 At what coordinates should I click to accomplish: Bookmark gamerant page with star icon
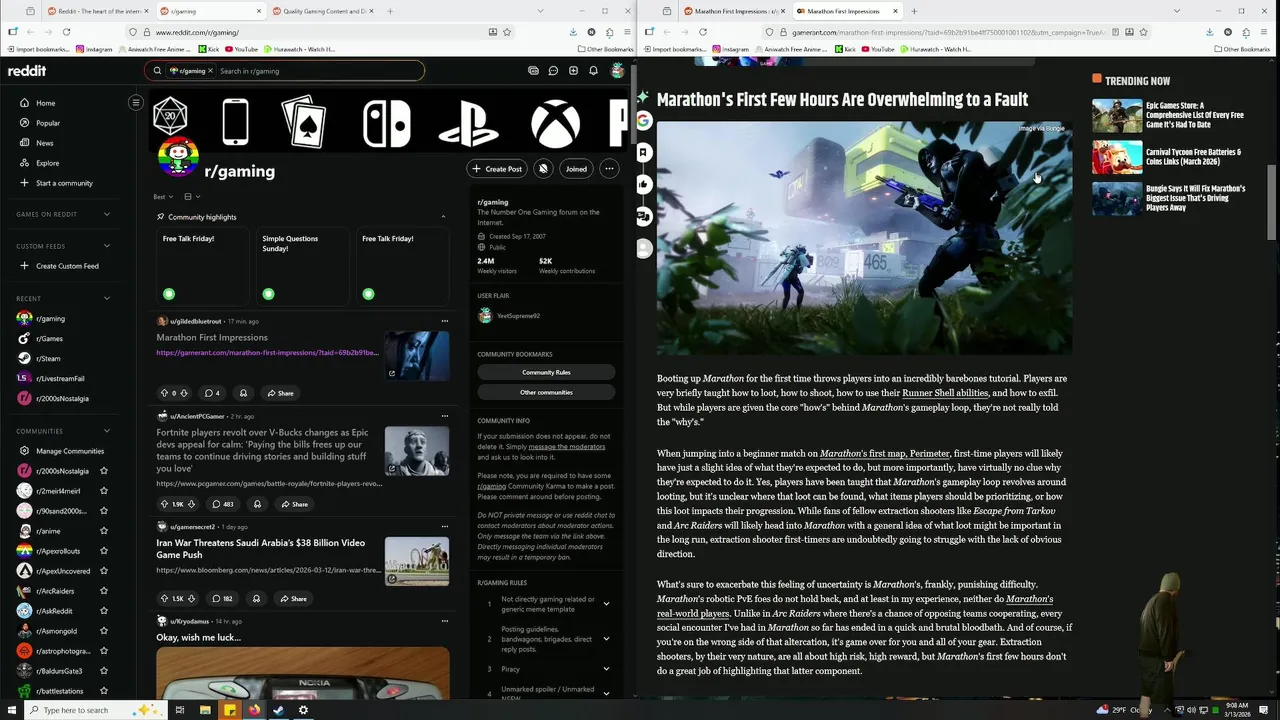pos(1144,32)
